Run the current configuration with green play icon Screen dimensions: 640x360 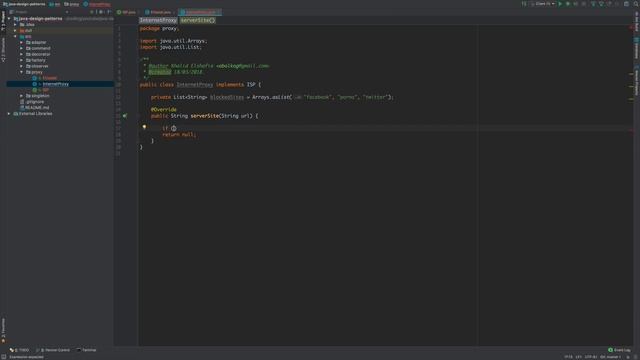(x=560, y=4)
